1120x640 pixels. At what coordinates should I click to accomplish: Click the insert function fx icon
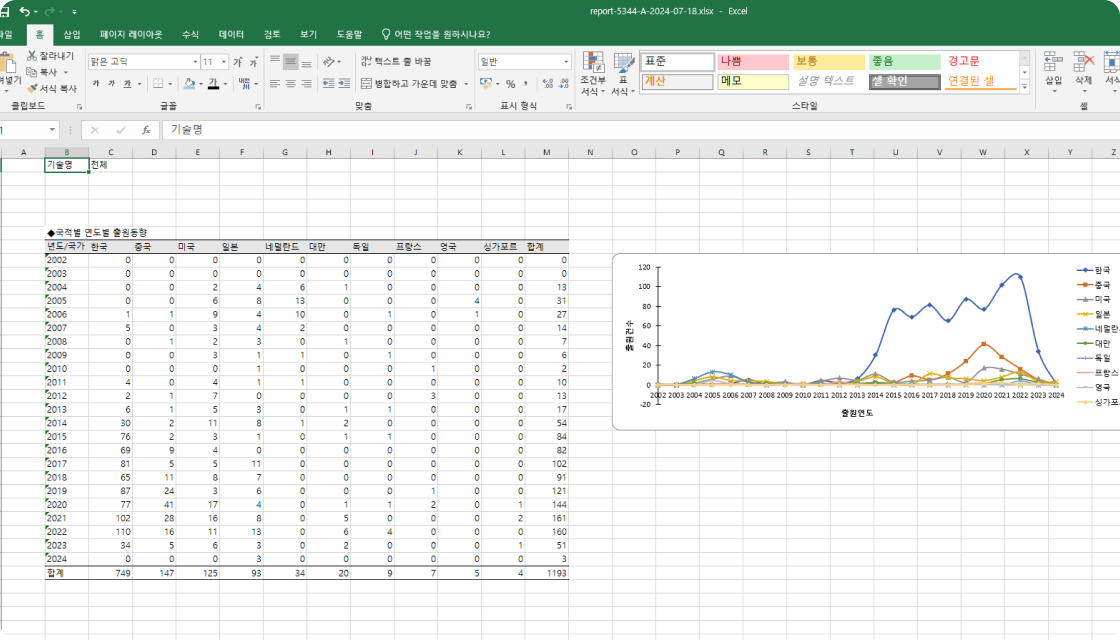pyautogui.click(x=146, y=130)
